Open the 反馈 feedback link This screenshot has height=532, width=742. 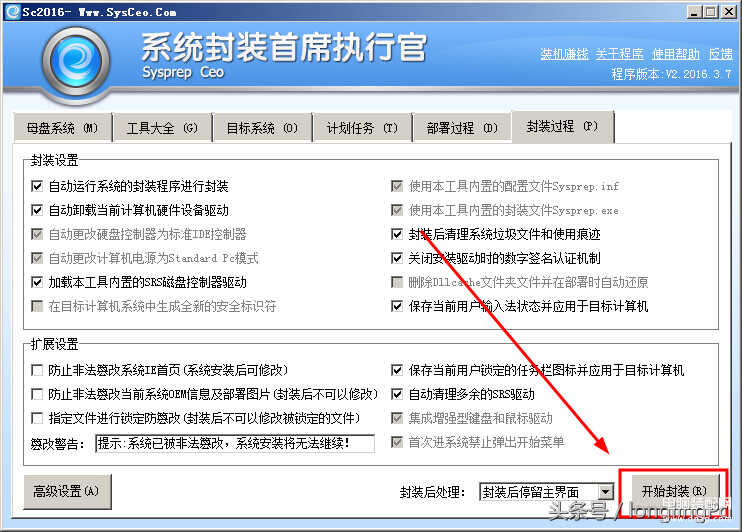pyautogui.click(x=721, y=54)
